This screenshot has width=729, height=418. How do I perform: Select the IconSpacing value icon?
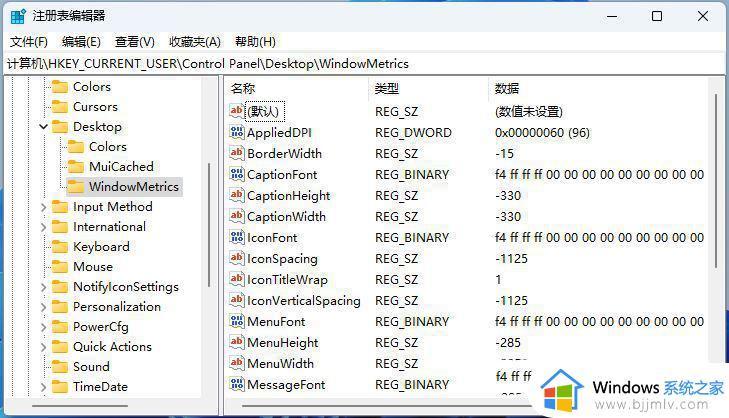click(237, 258)
